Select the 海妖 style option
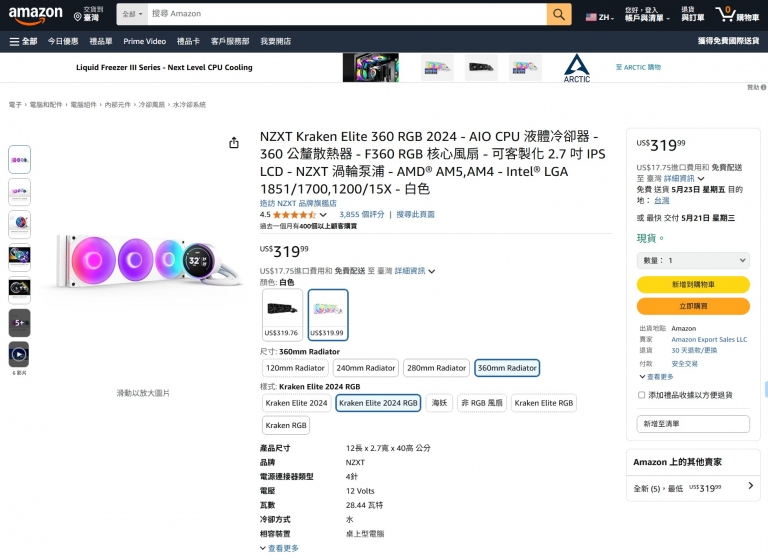 coord(439,403)
